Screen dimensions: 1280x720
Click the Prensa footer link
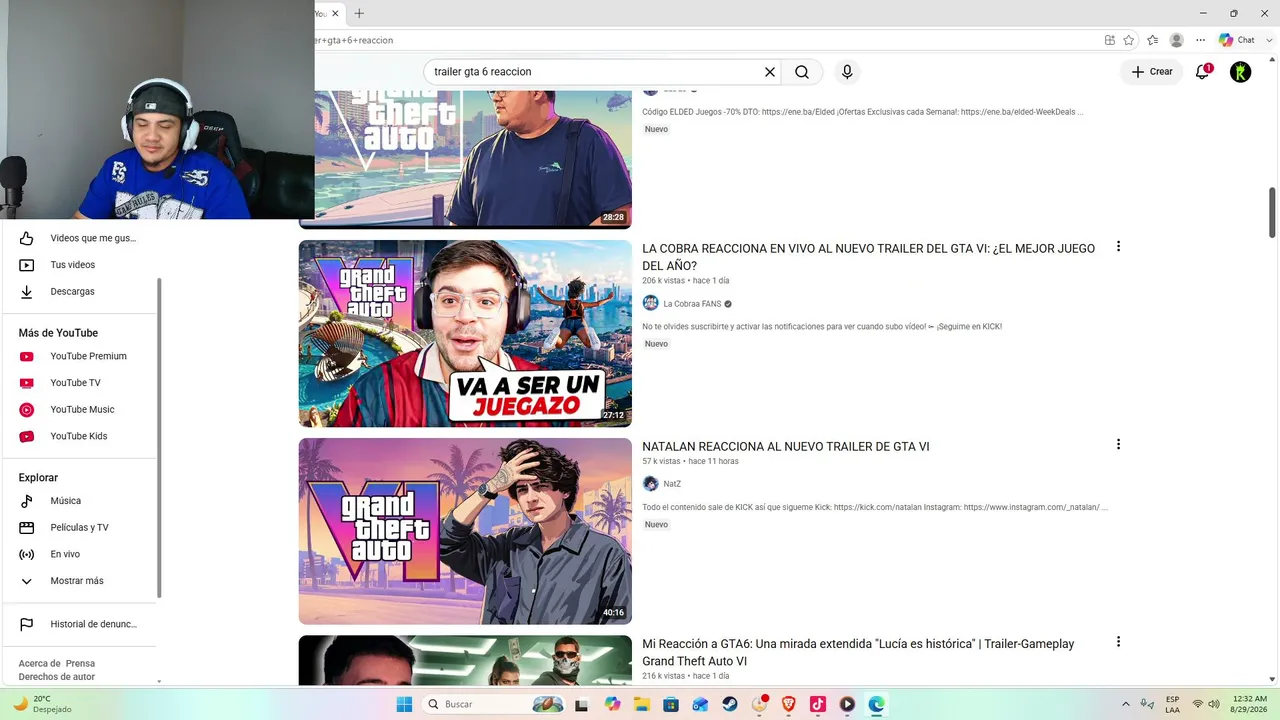point(81,664)
